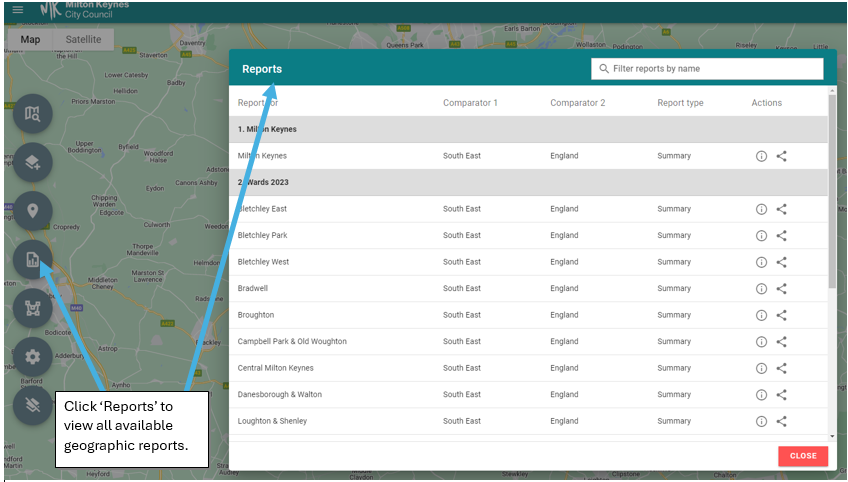Click the reports list scrollbar down arrow
Viewport: 848px width, 482px height.
pos(832,436)
